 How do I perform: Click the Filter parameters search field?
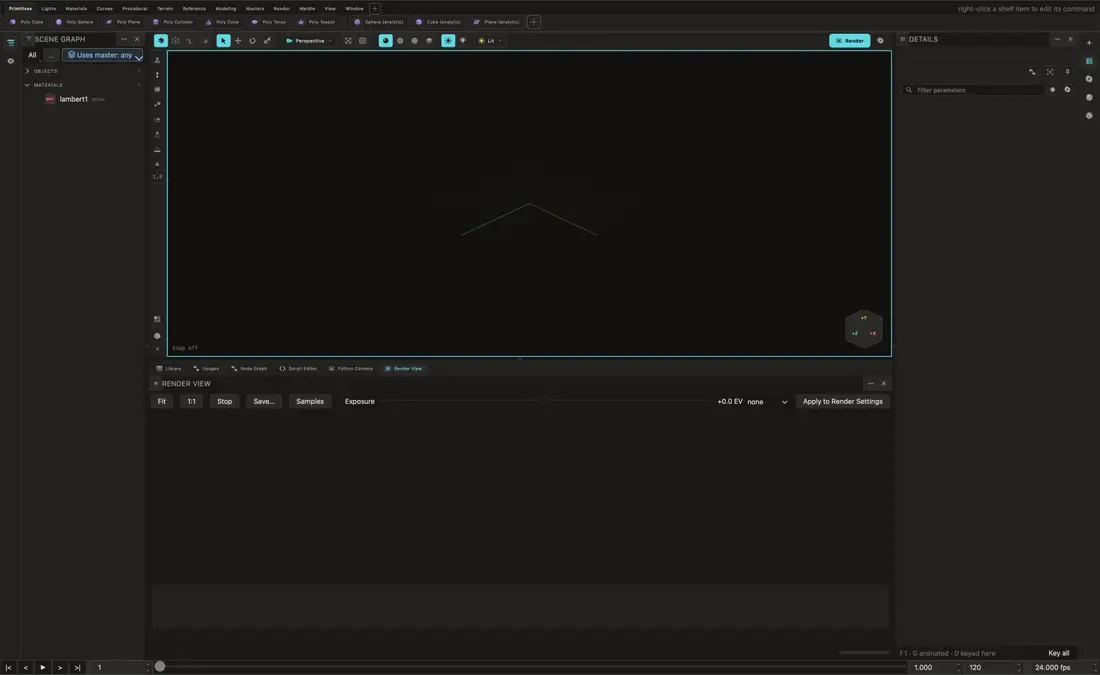[x=973, y=90]
